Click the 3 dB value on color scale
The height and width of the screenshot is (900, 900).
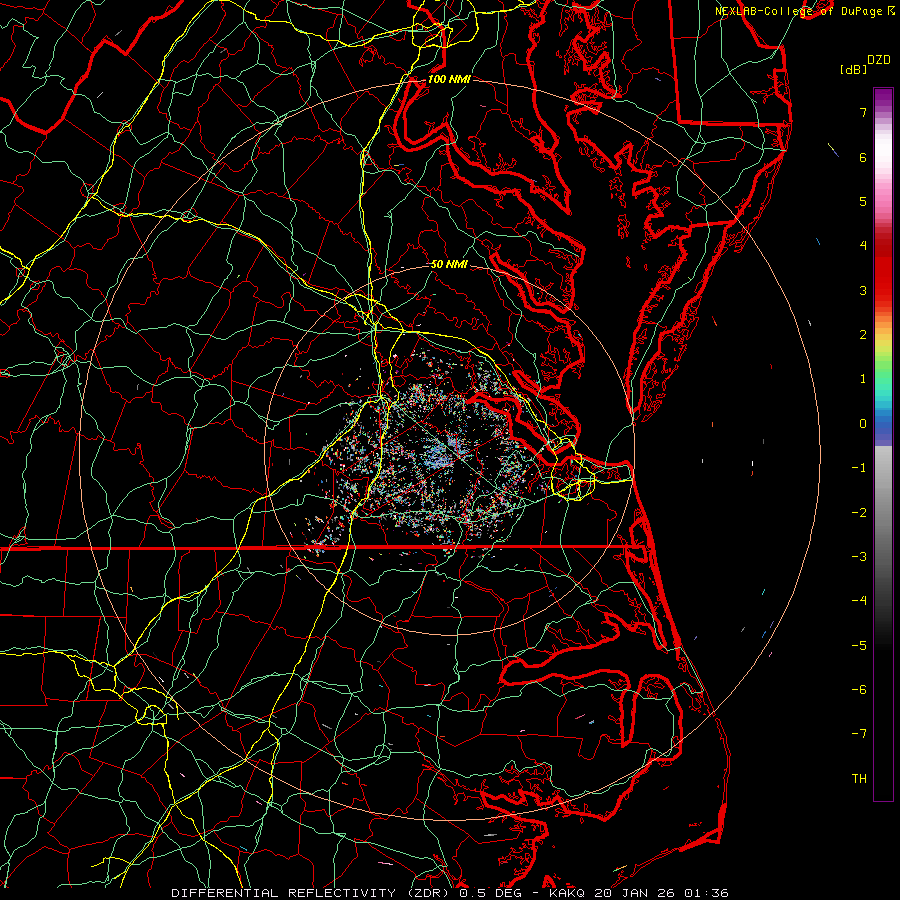[863, 290]
